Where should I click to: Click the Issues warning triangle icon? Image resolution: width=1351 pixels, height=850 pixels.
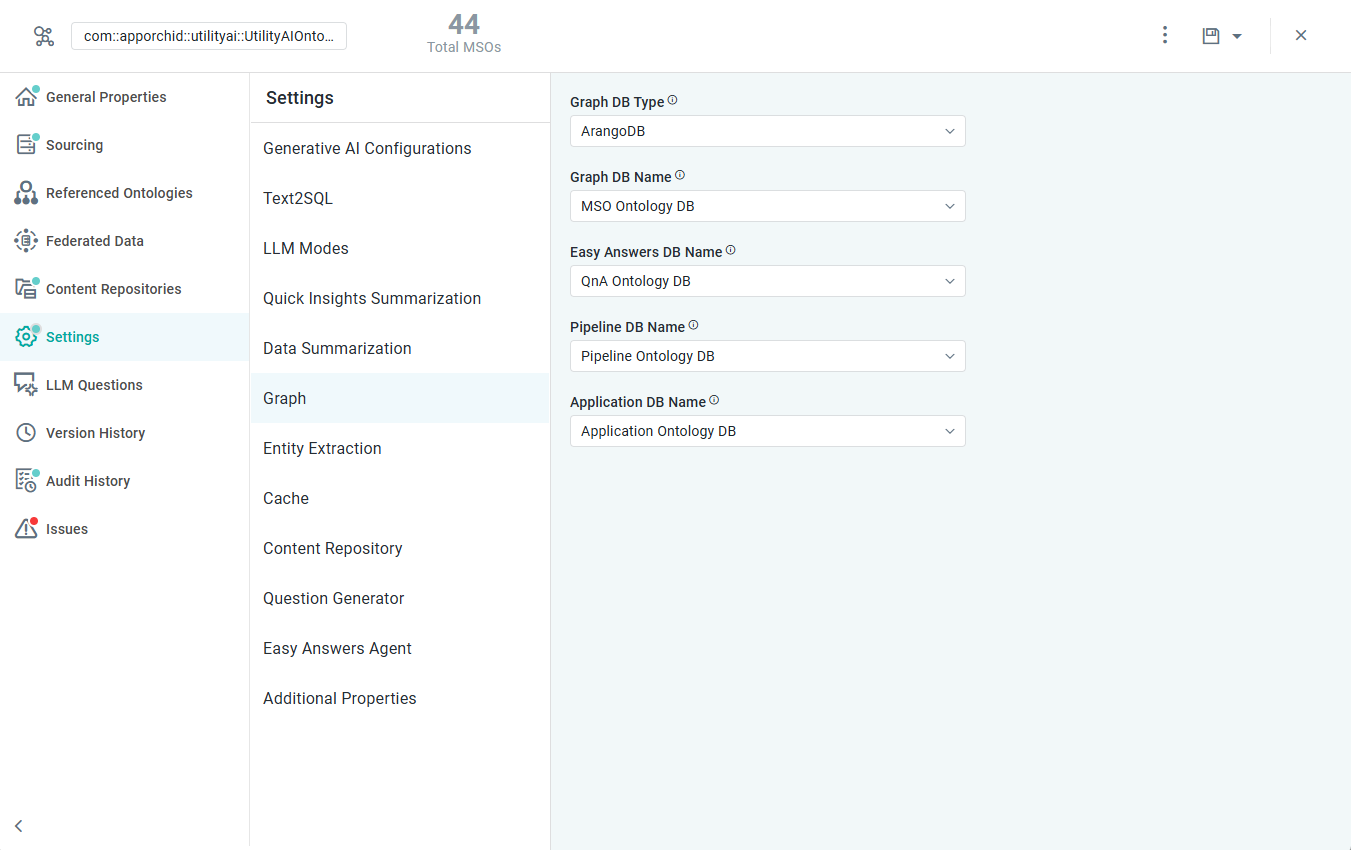(x=26, y=529)
